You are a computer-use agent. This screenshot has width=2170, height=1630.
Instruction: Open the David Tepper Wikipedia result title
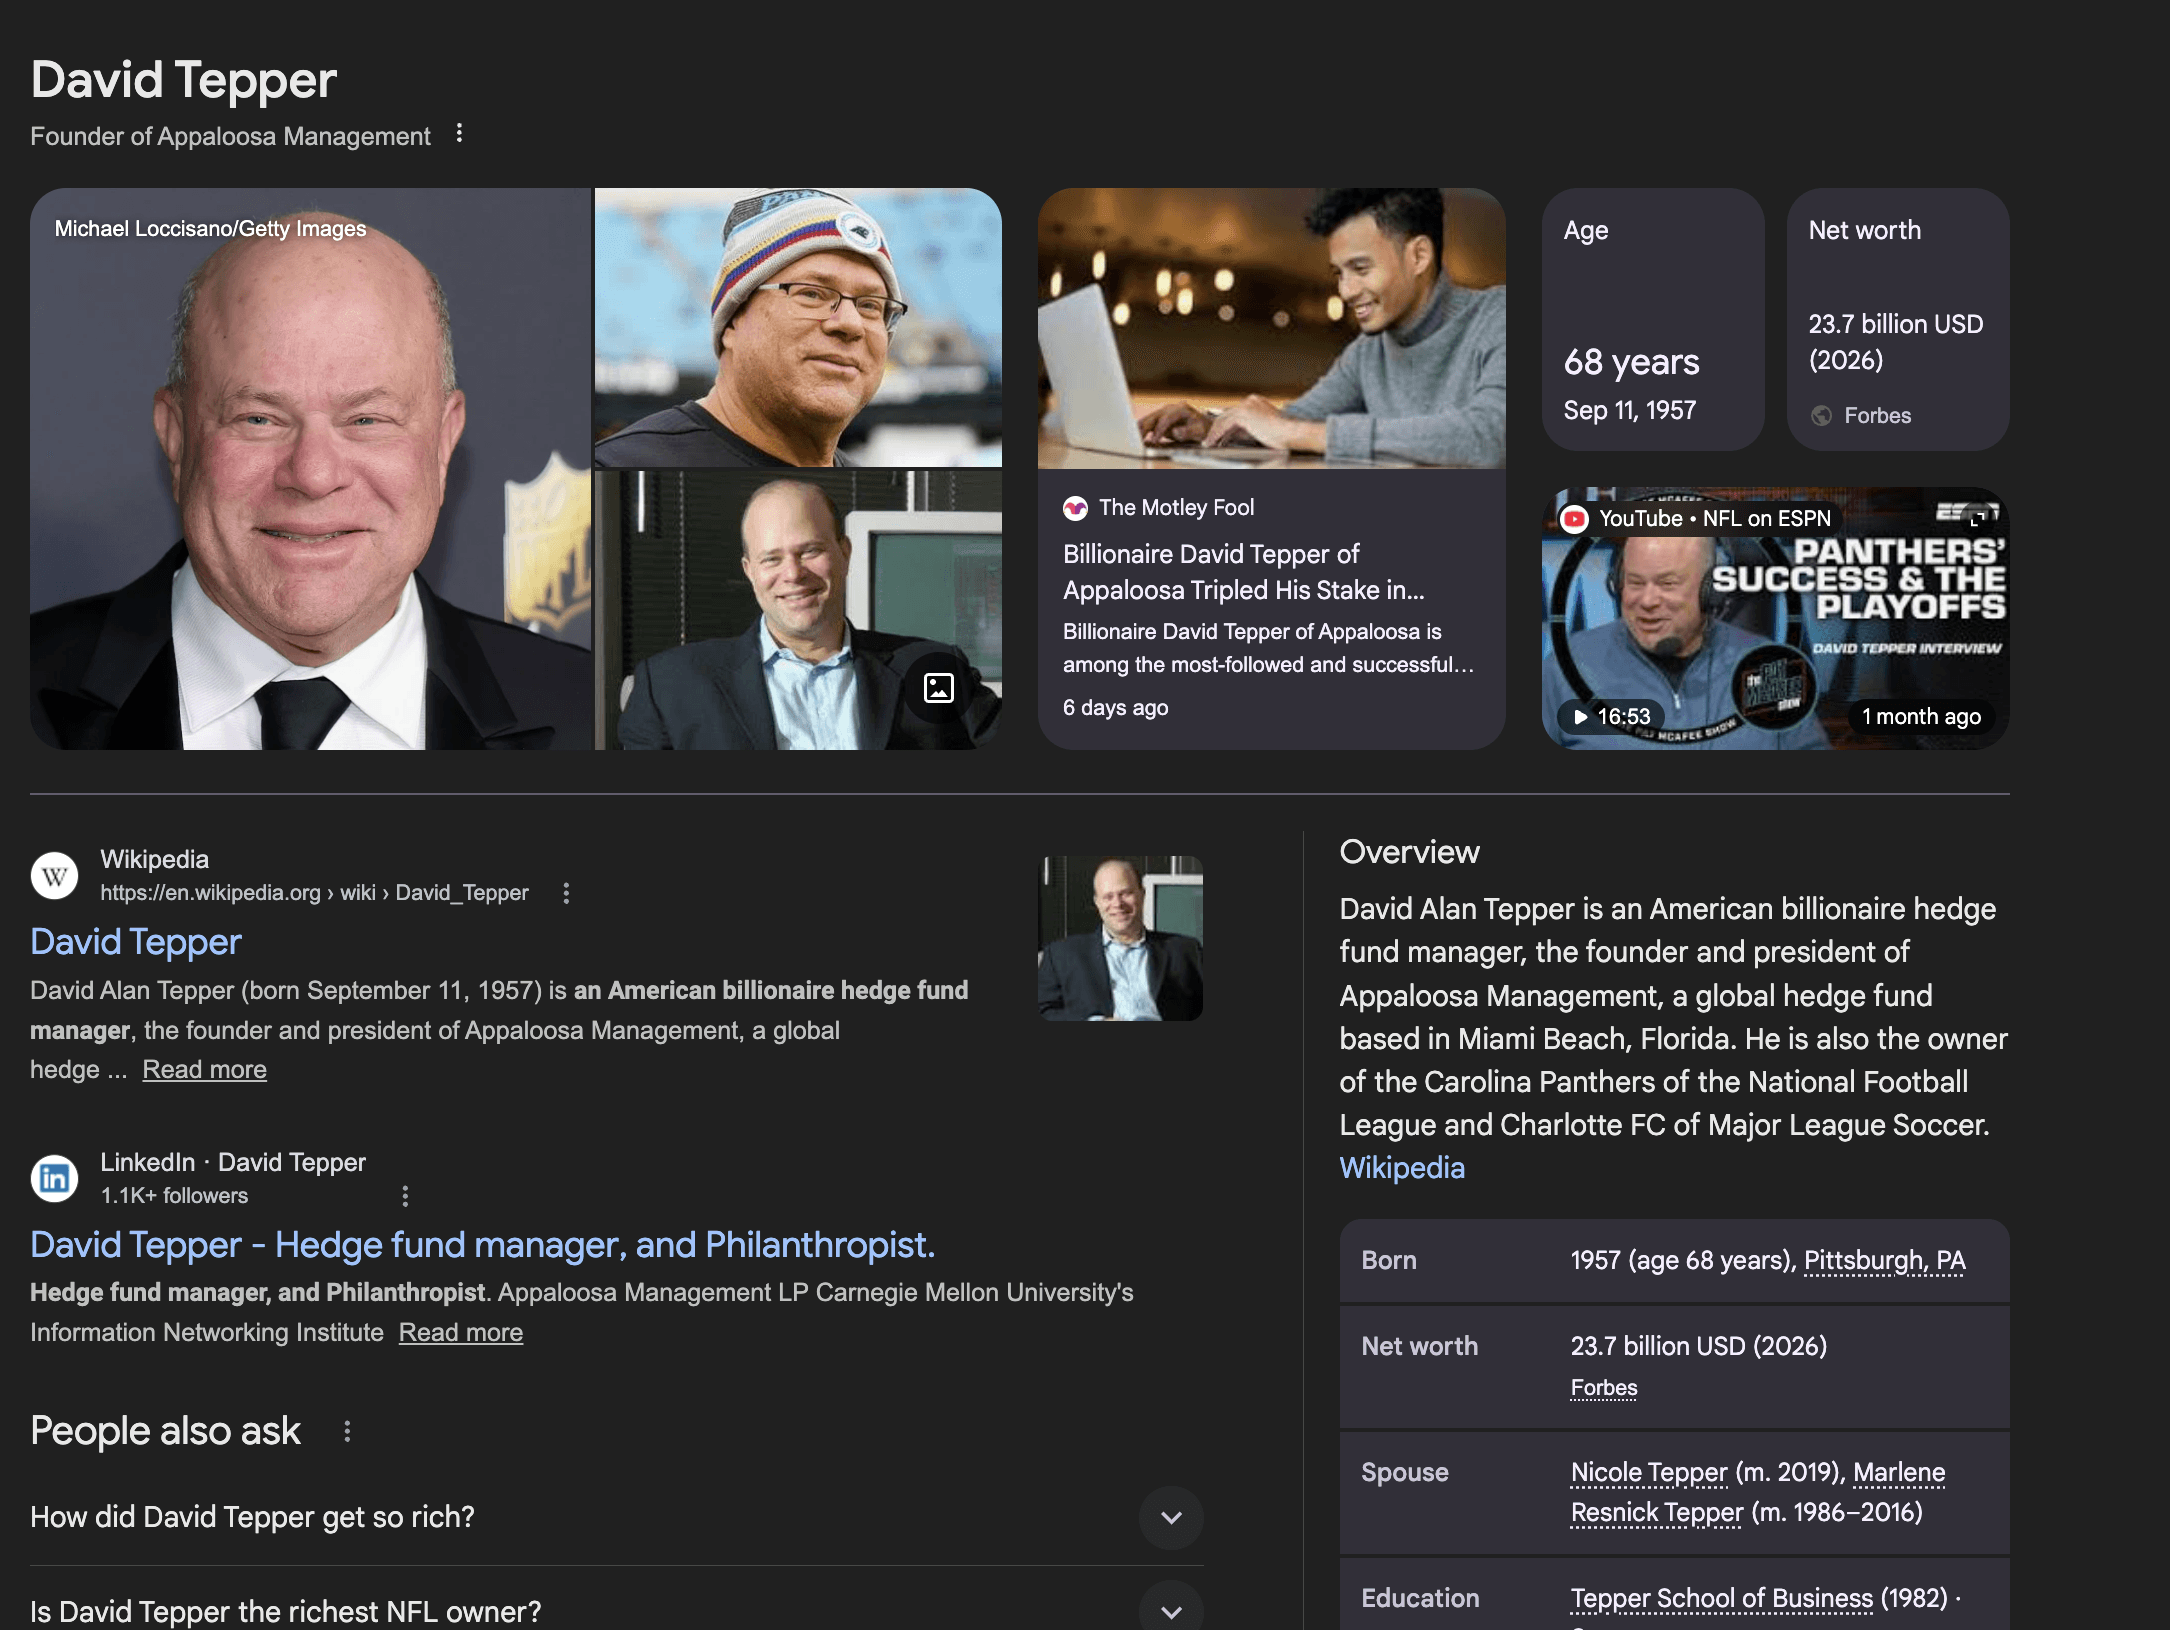(136, 942)
